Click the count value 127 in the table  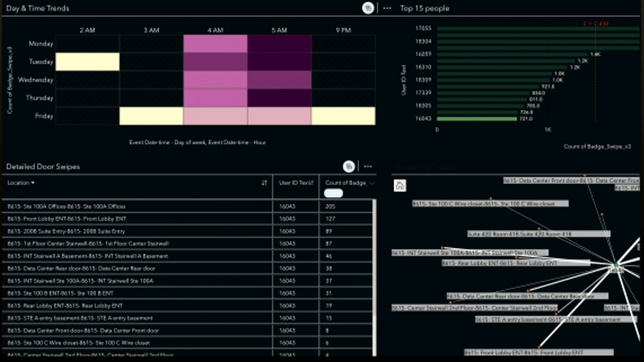pos(330,219)
